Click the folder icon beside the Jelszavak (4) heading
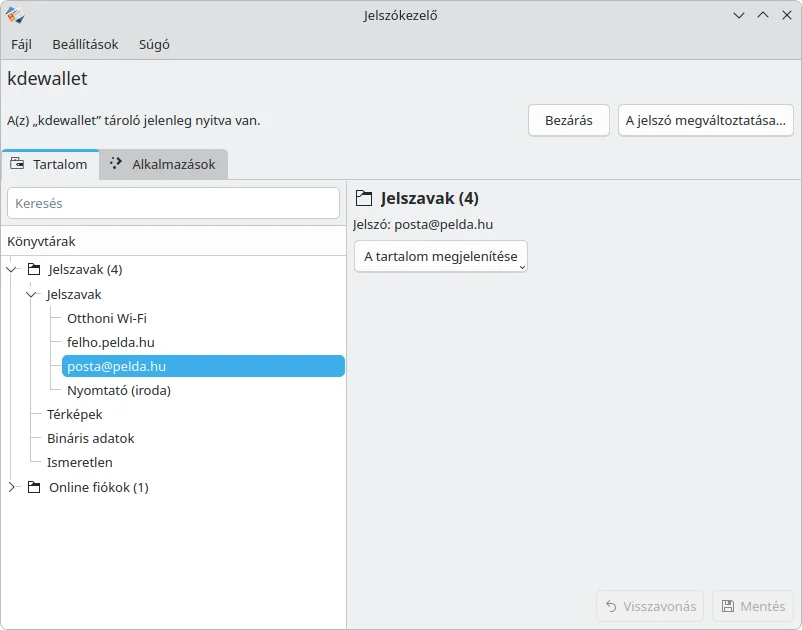The width and height of the screenshot is (802, 630). pos(364,198)
